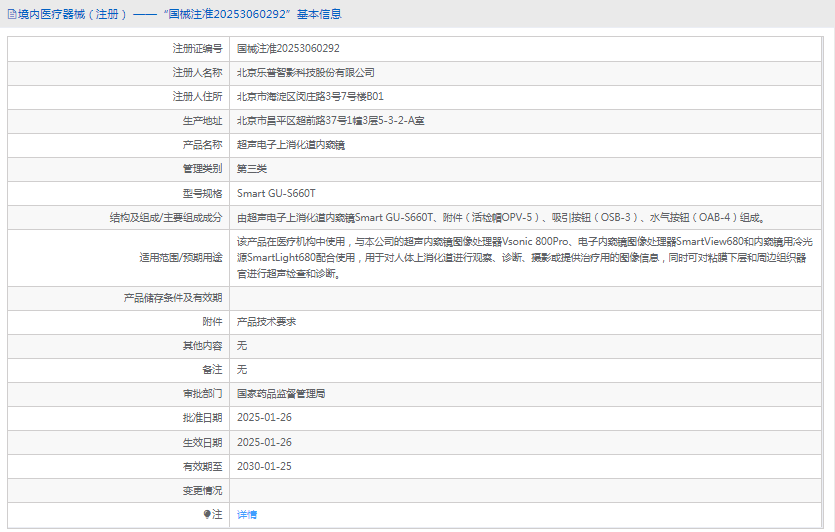Click the 适用范围/预期用途 label

click(181, 258)
